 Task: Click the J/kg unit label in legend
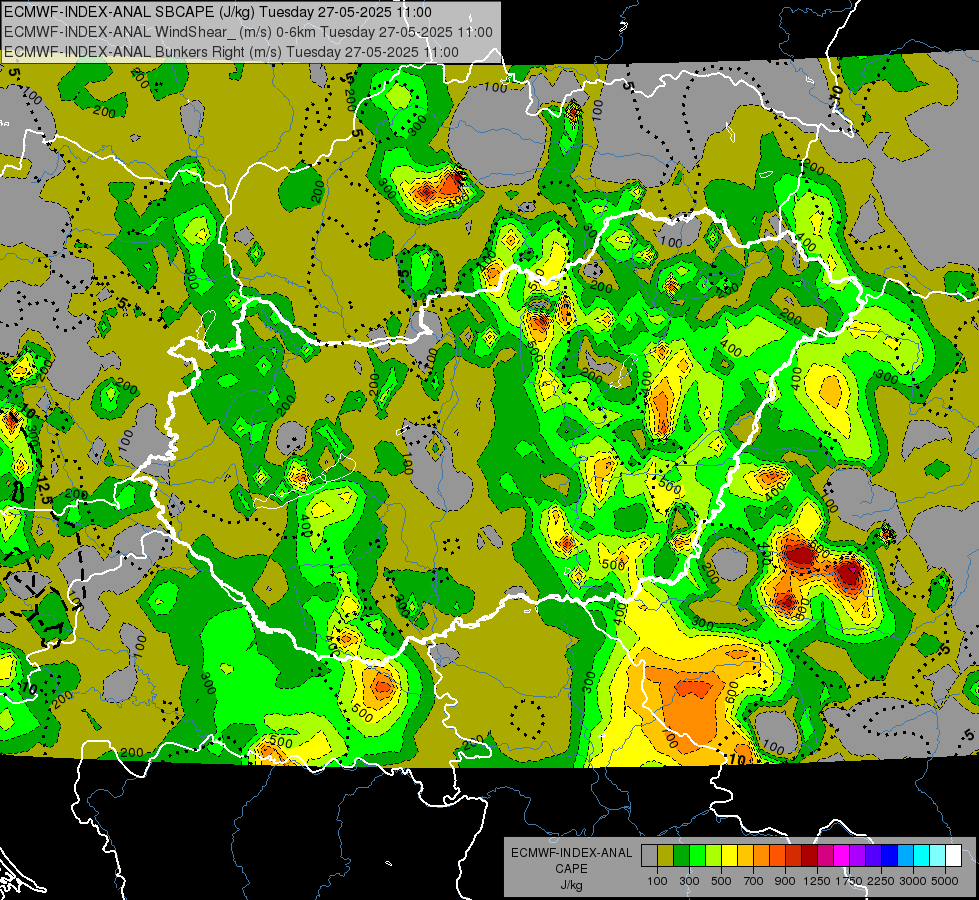pyautogui.click(x=571, y=885)
